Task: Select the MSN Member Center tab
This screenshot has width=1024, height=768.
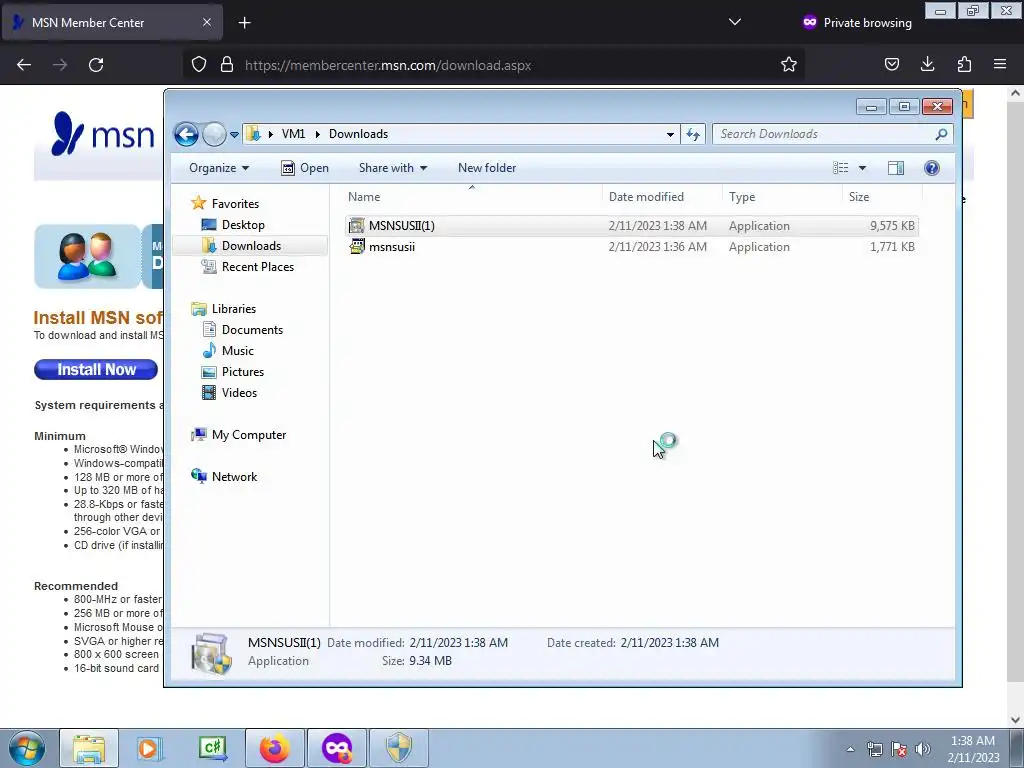Action: click(x=112, y=22)
